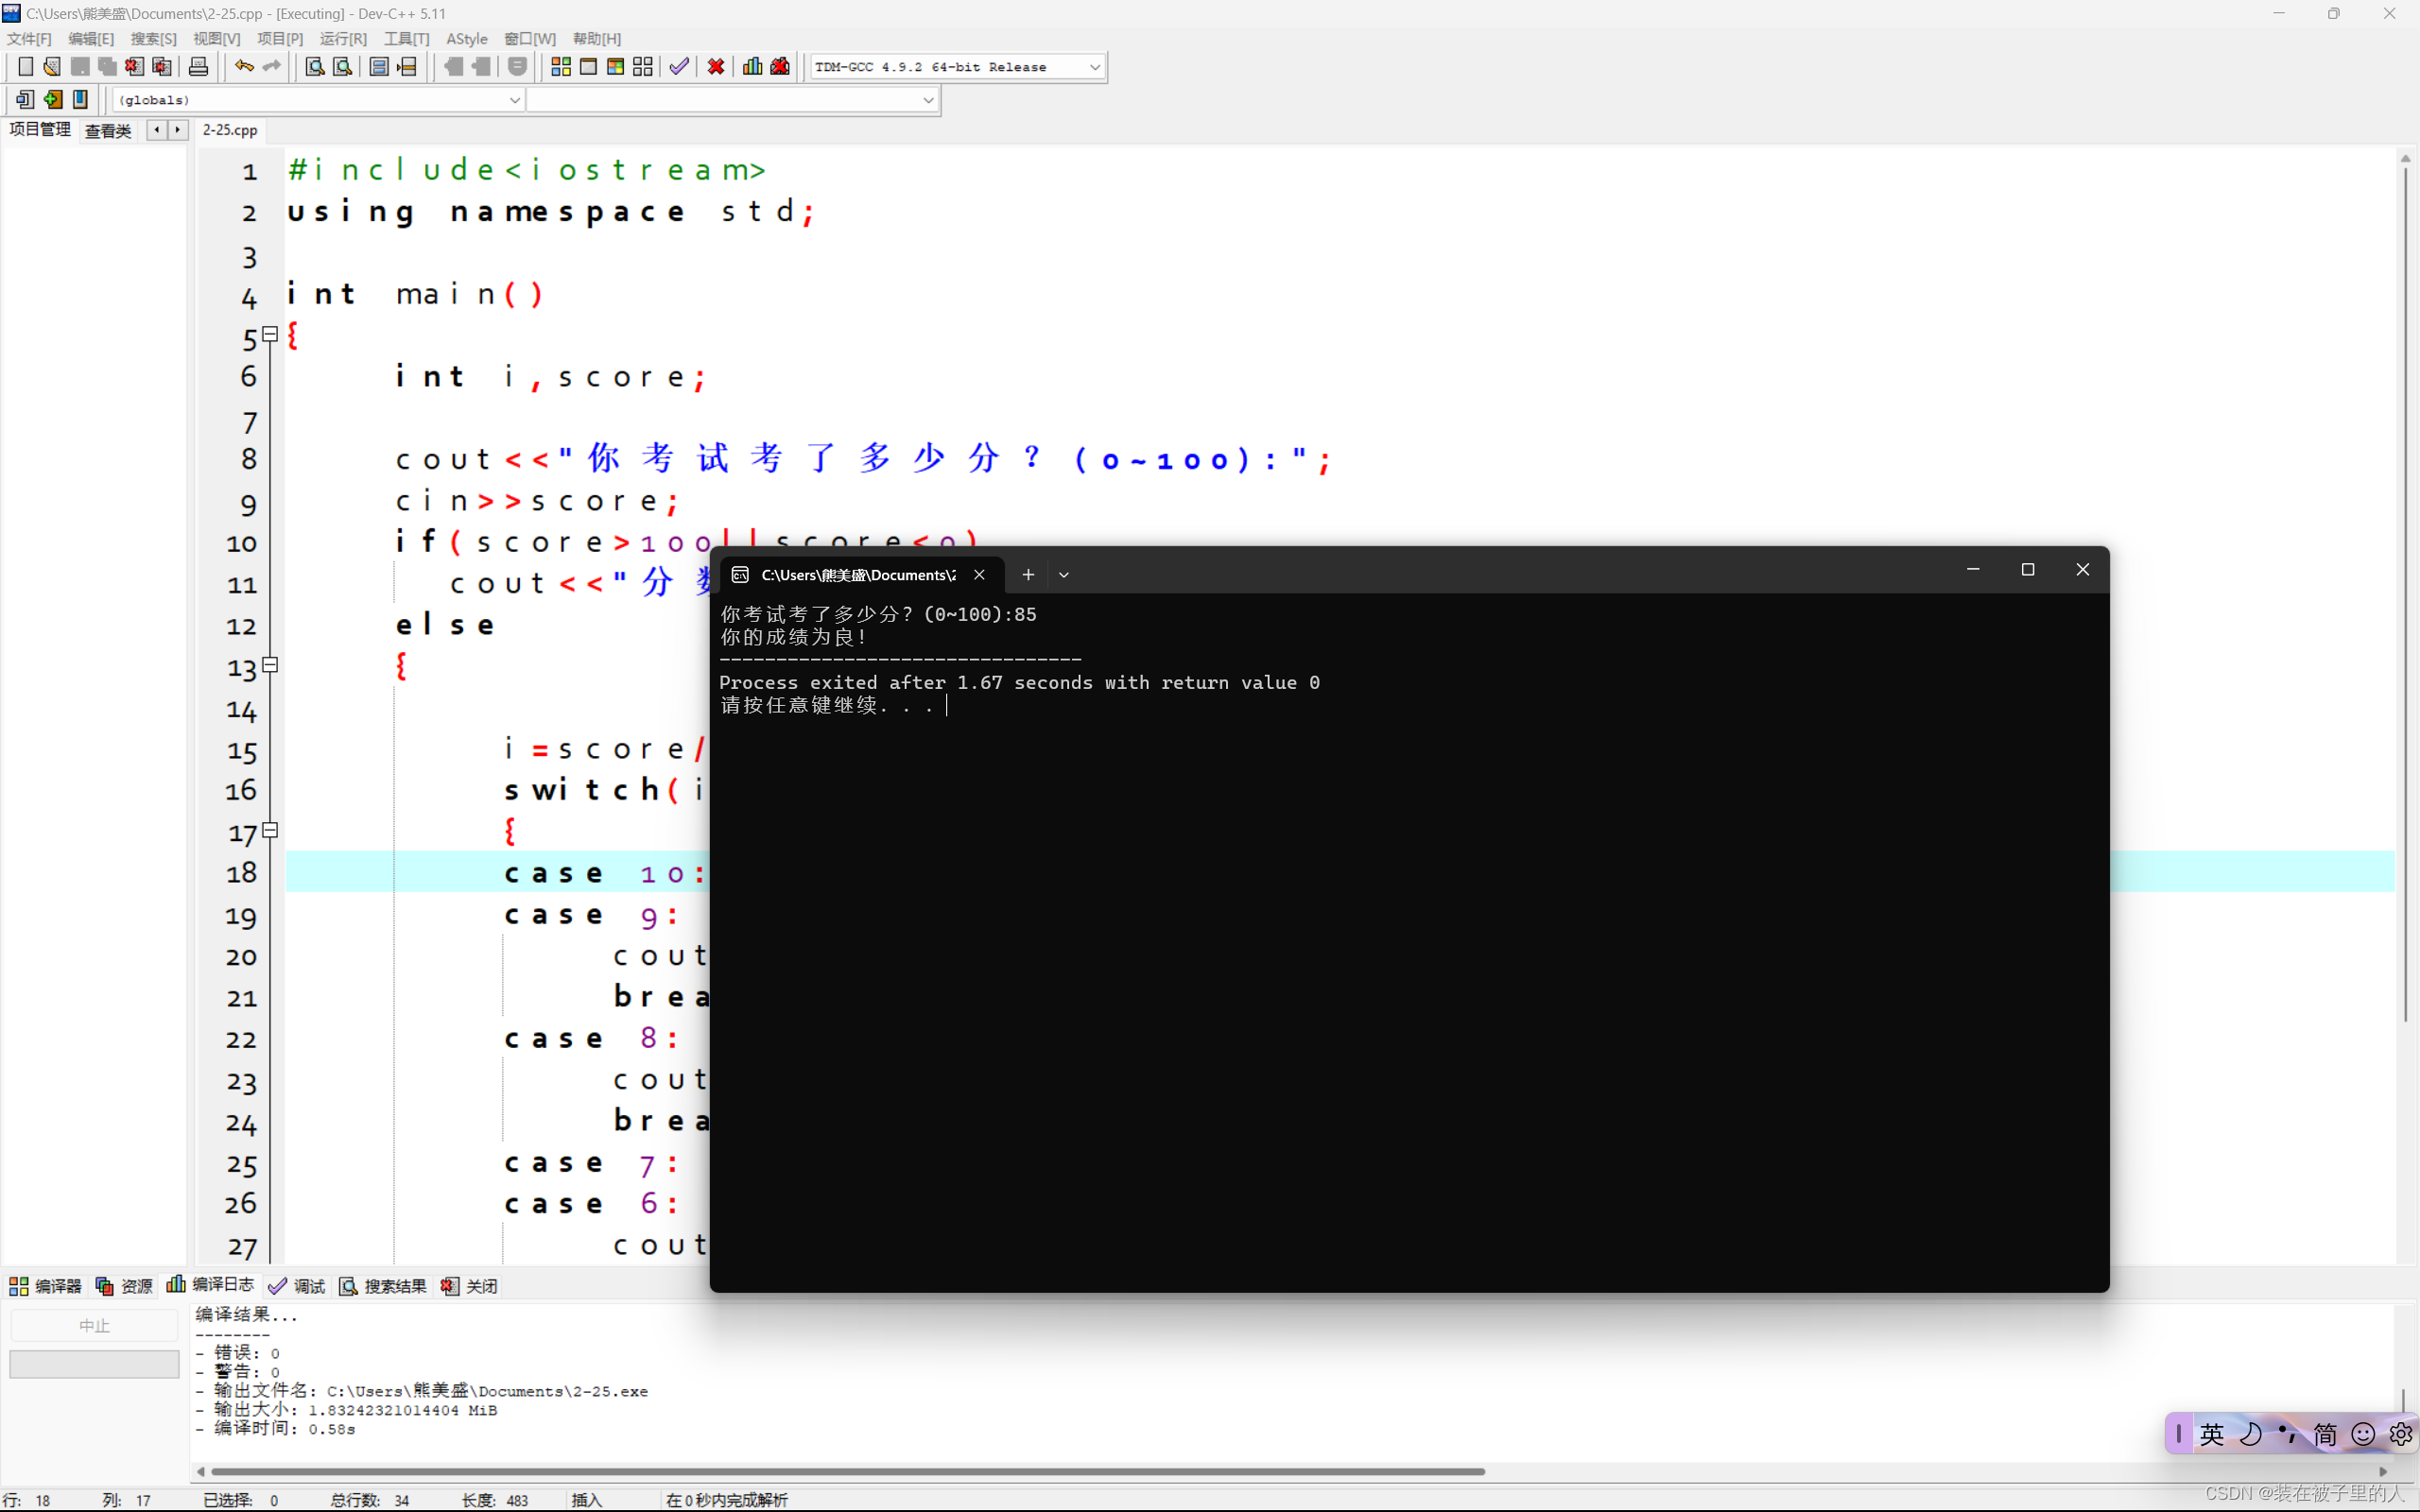The width and height of the screenshot is (2420, 1512).
Task: Toggle the fold box at line 17
Action: [270, 830]
